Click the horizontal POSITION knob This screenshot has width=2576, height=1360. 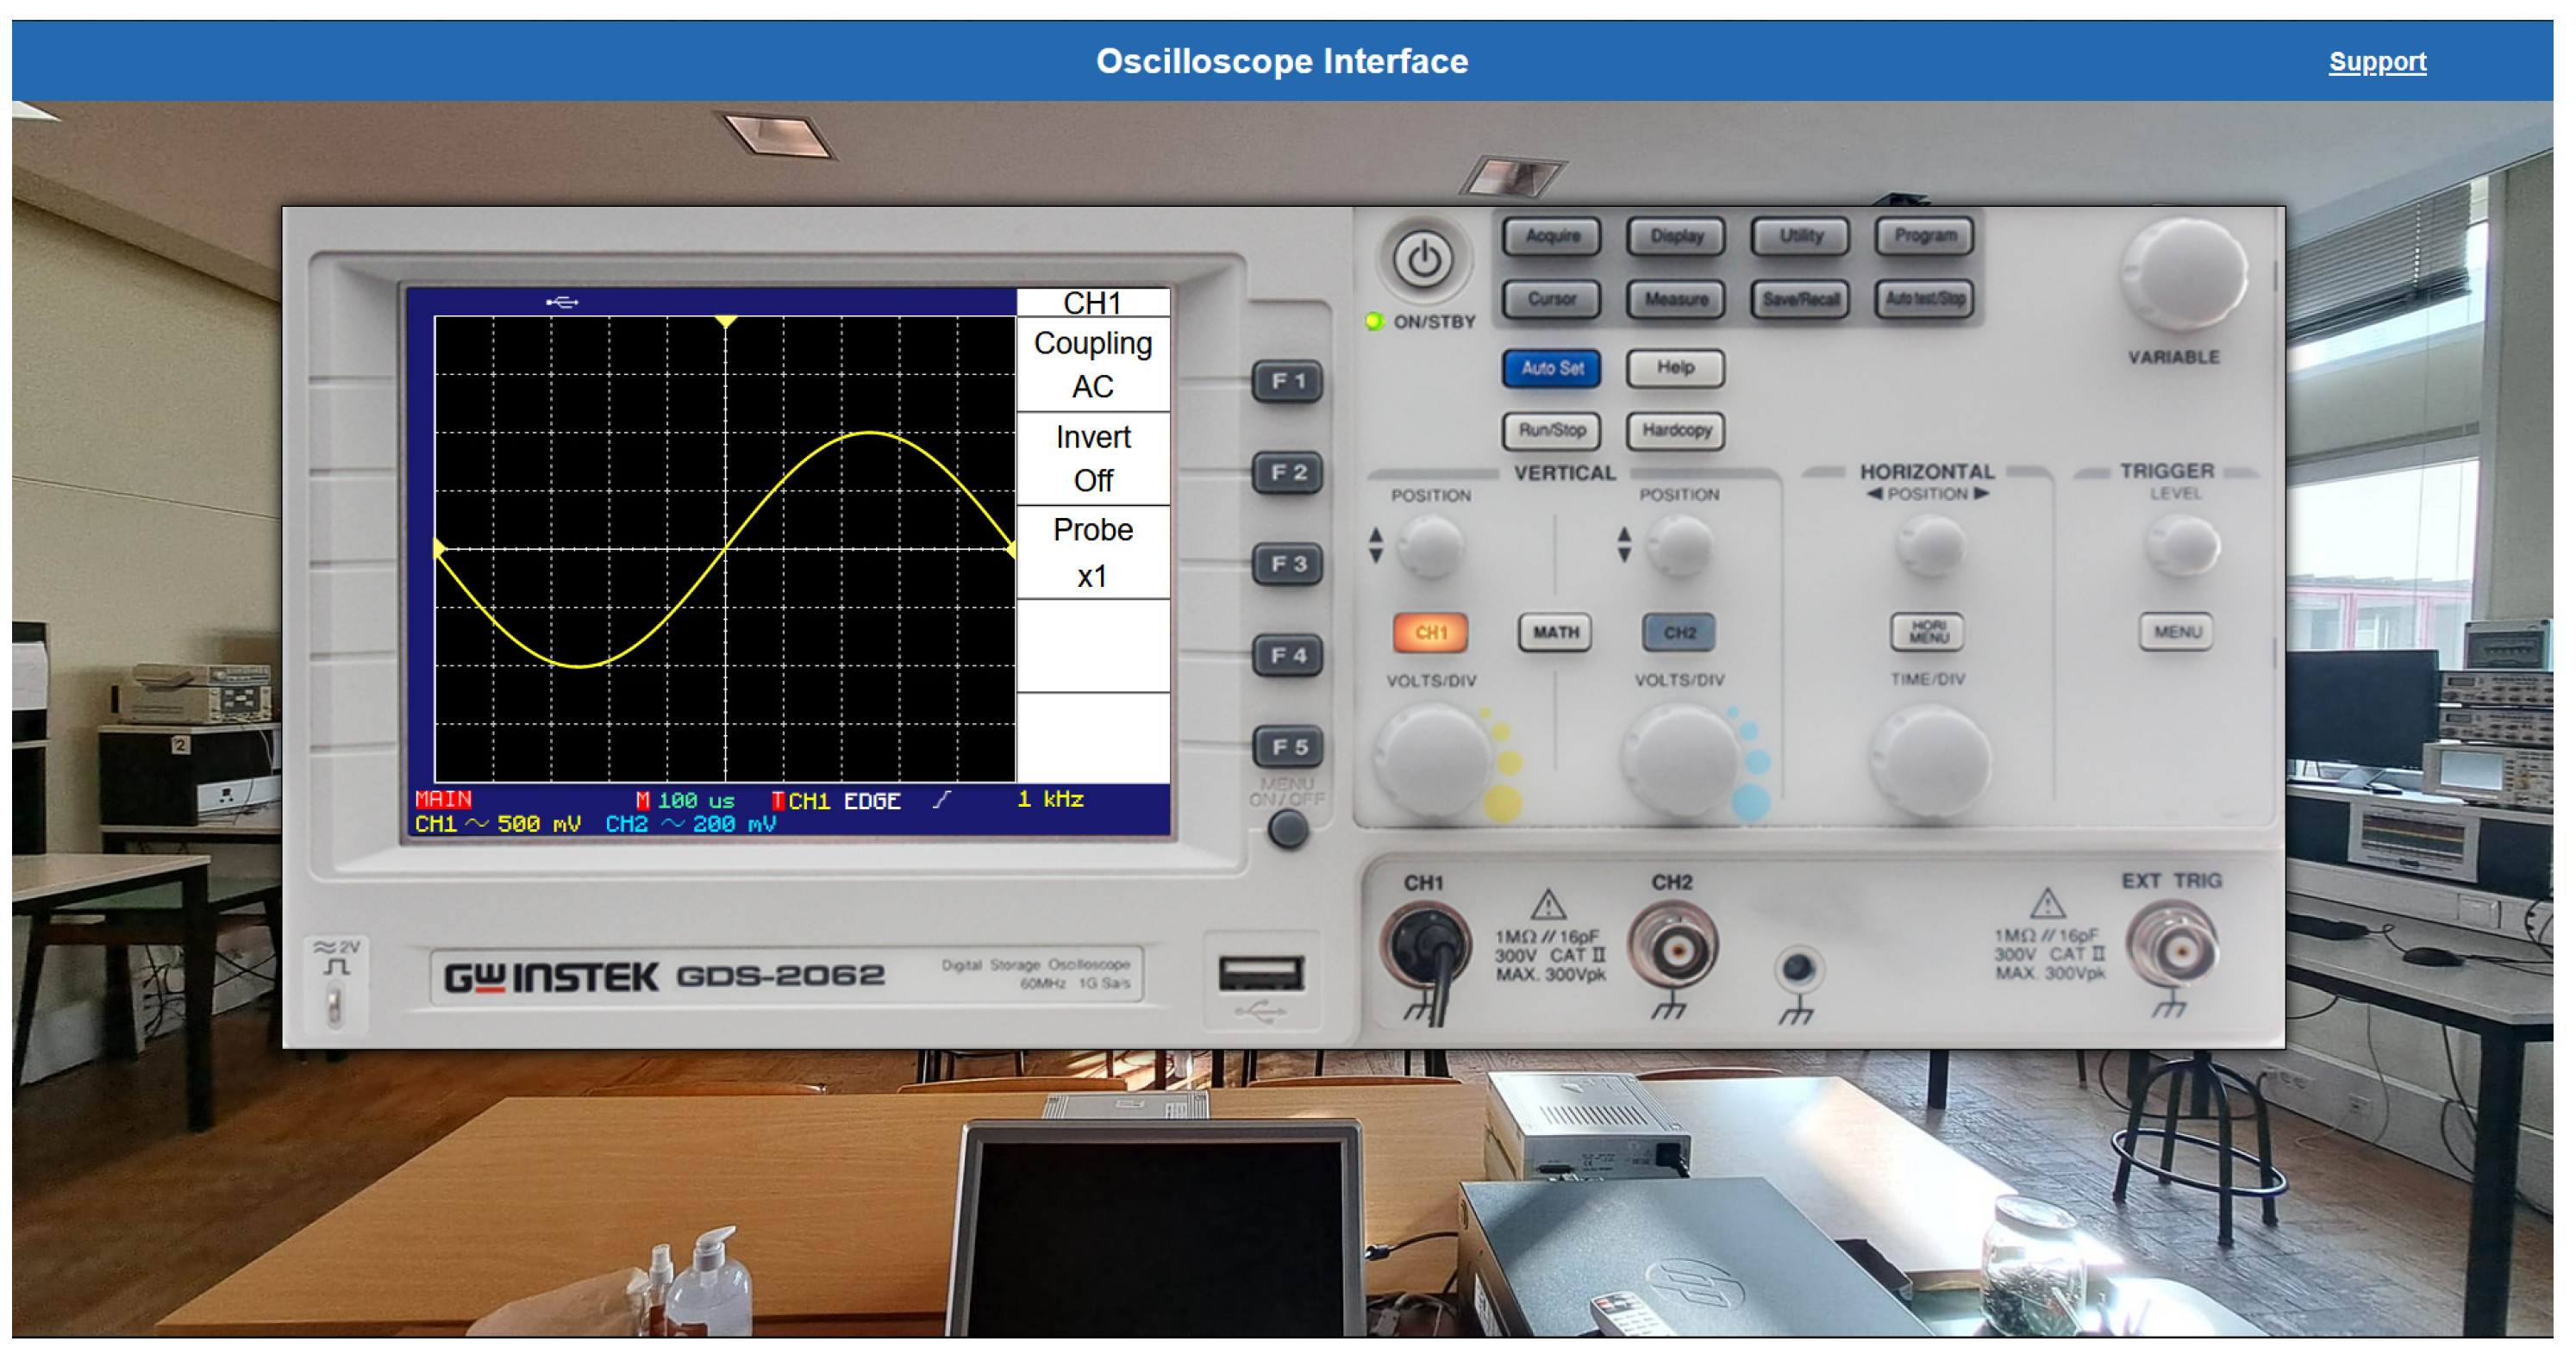click(1929, 546)
